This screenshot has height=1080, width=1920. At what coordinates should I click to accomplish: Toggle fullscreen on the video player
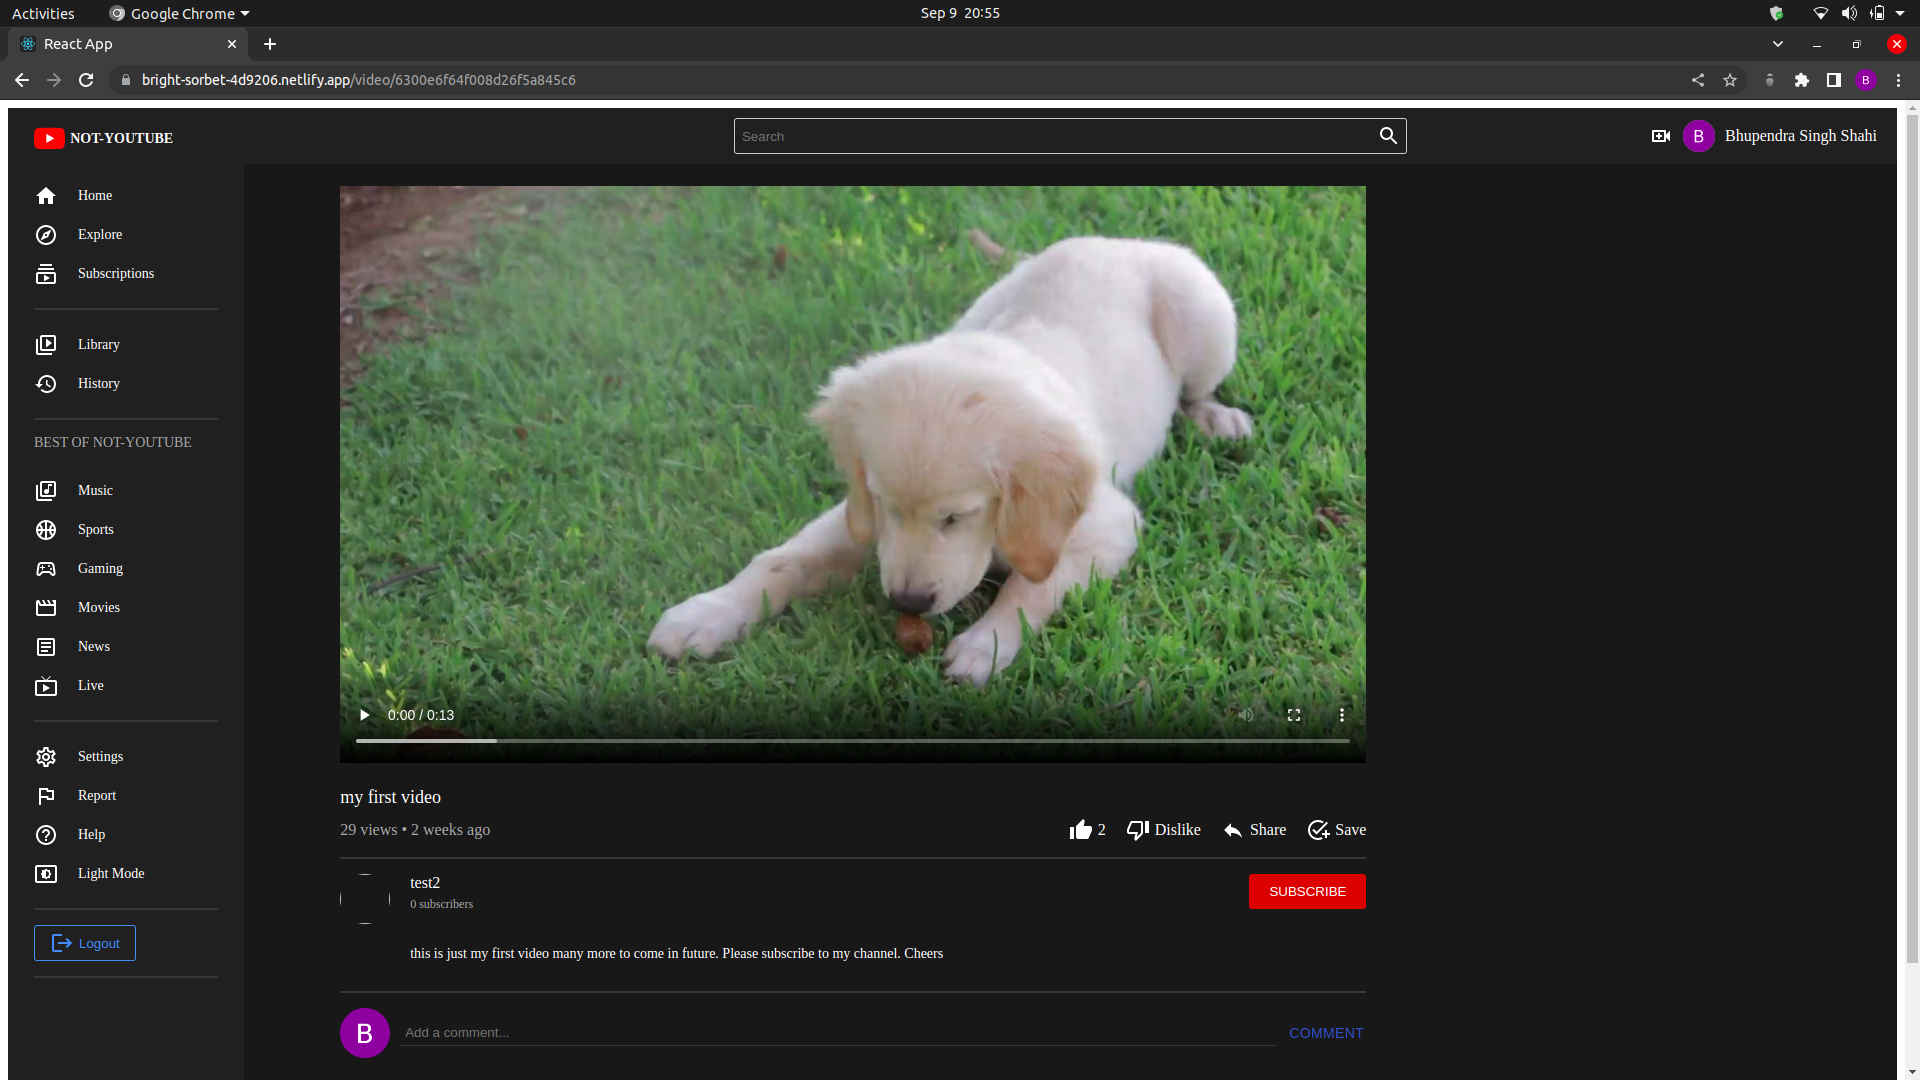coord(1293,714)
